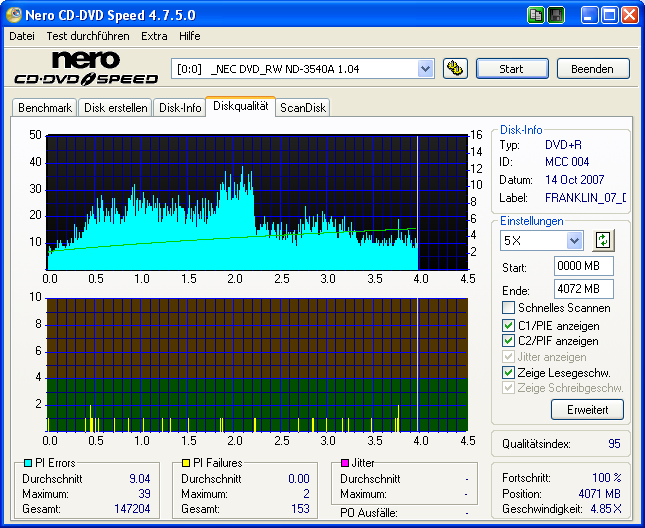645x528 pixels.
Task: Click the yellow PI Failures legend square
Action: pyautogui.click(x=186, y=463)
